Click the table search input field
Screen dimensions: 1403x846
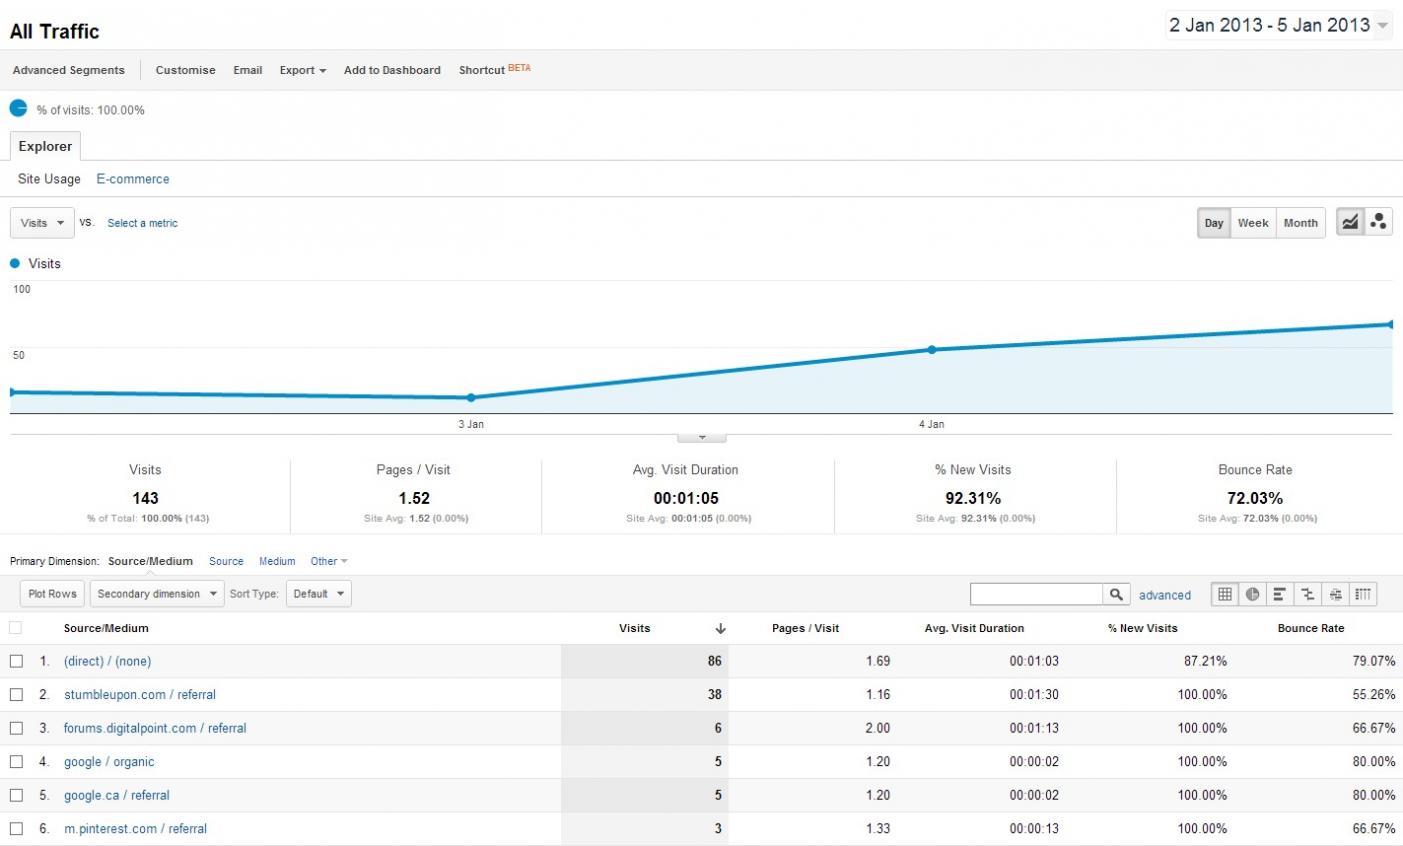[x=1036, y=594]
